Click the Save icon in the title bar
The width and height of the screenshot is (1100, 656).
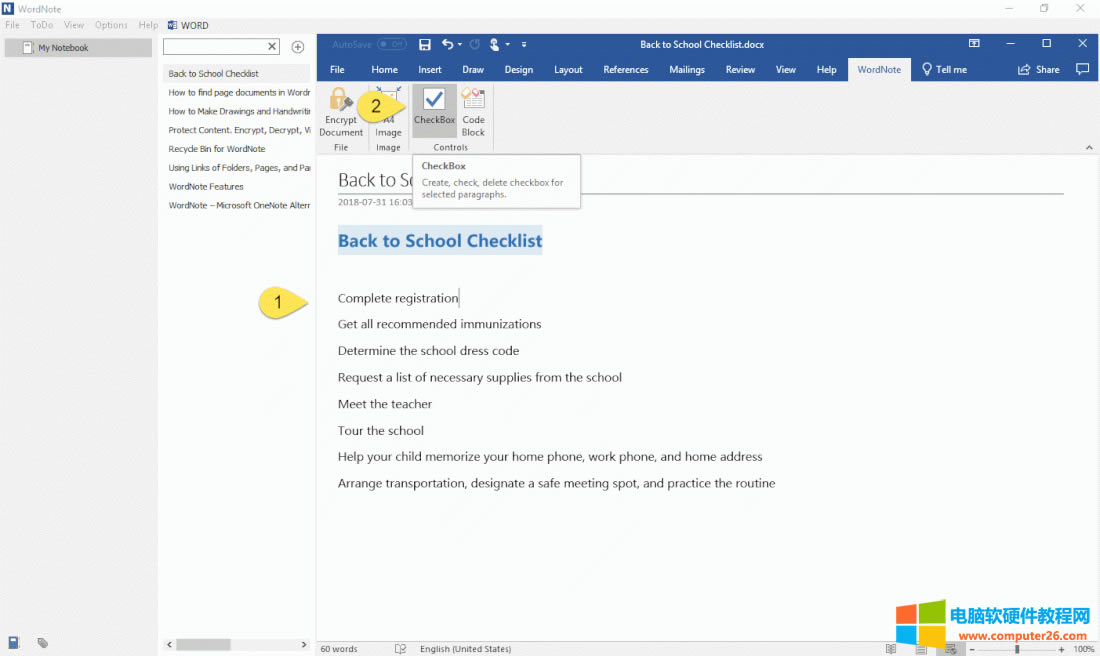[425, 44]
